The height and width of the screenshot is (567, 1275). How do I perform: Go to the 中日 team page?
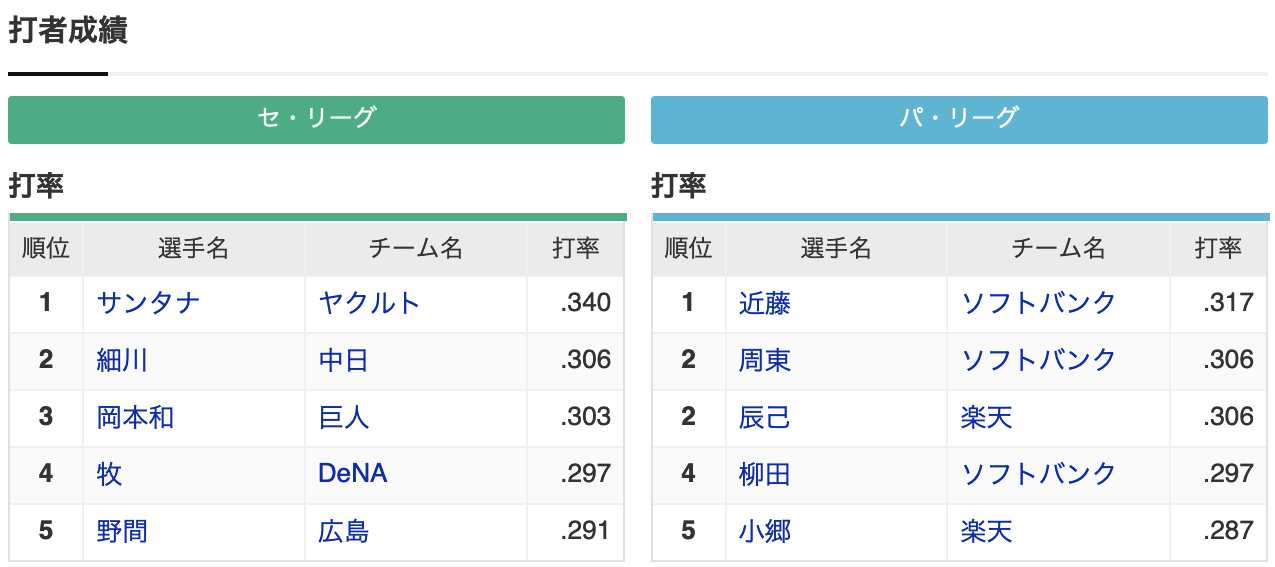(x=344, y=360)
